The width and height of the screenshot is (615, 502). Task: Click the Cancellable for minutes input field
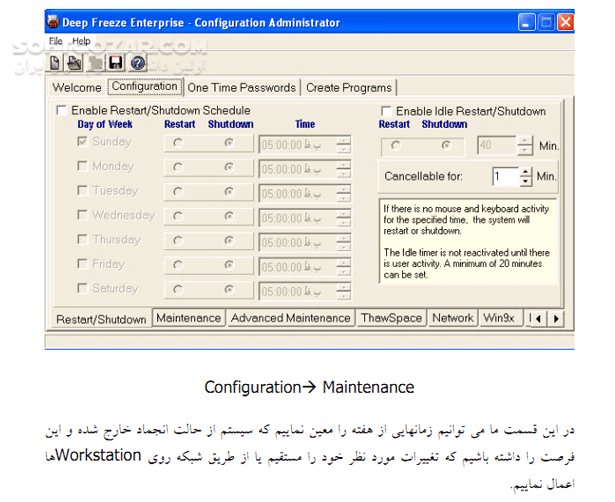(x=504, y=177)
